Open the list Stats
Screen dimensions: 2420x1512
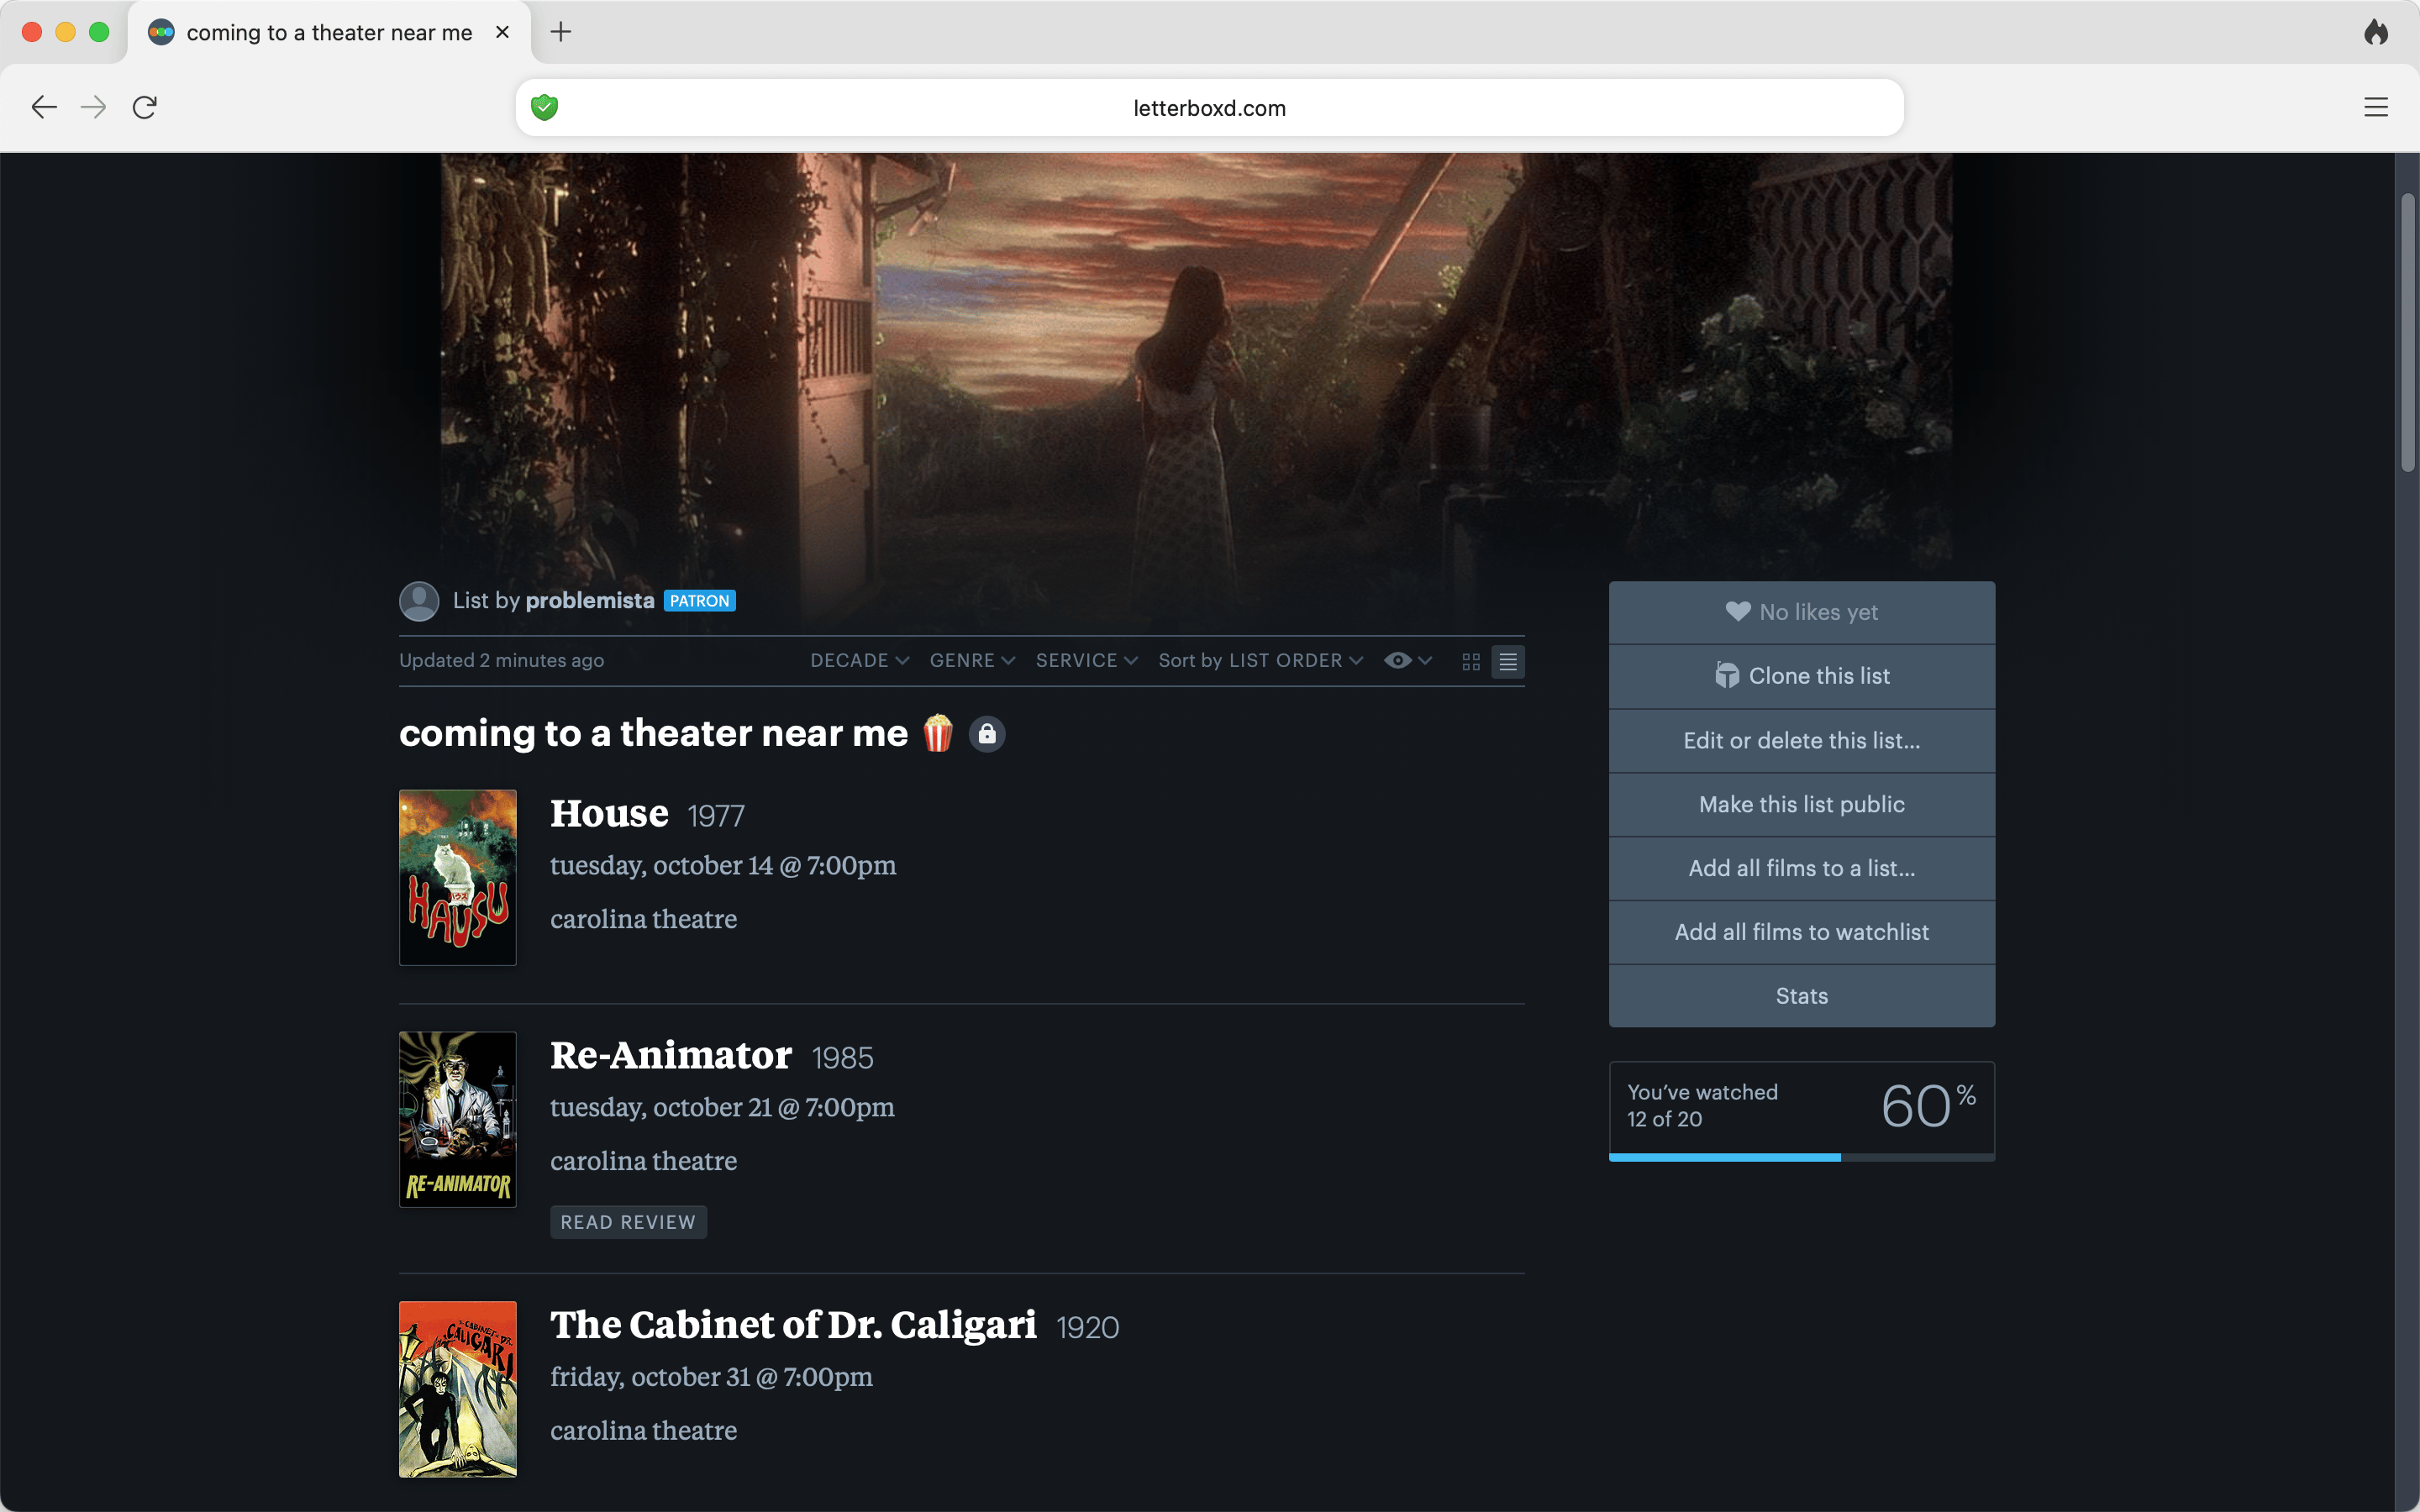click(1801, 996)
